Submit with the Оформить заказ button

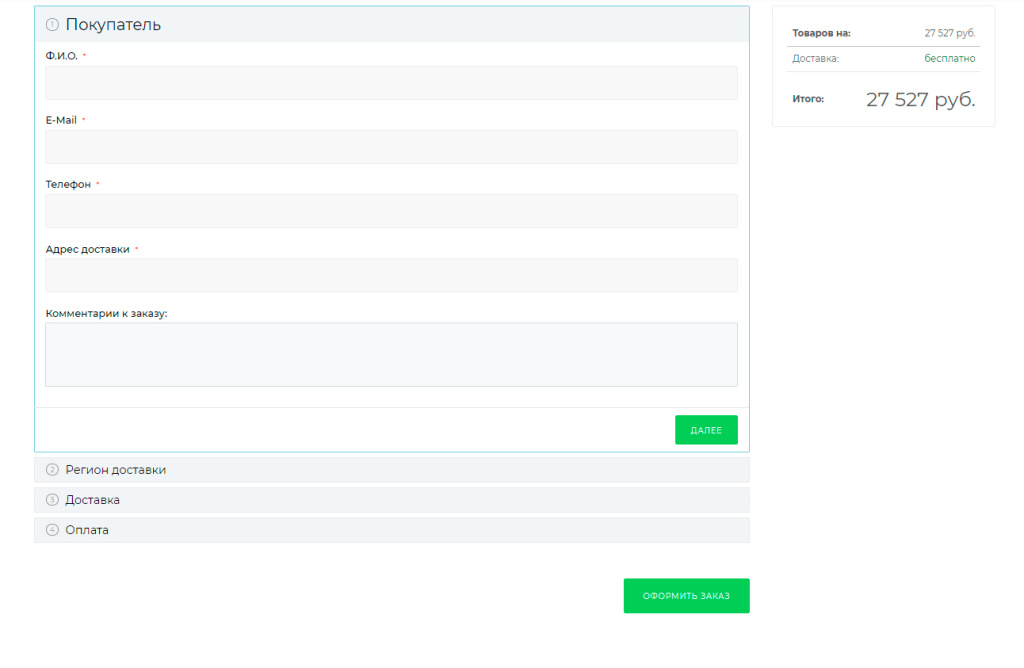(686, 596)
